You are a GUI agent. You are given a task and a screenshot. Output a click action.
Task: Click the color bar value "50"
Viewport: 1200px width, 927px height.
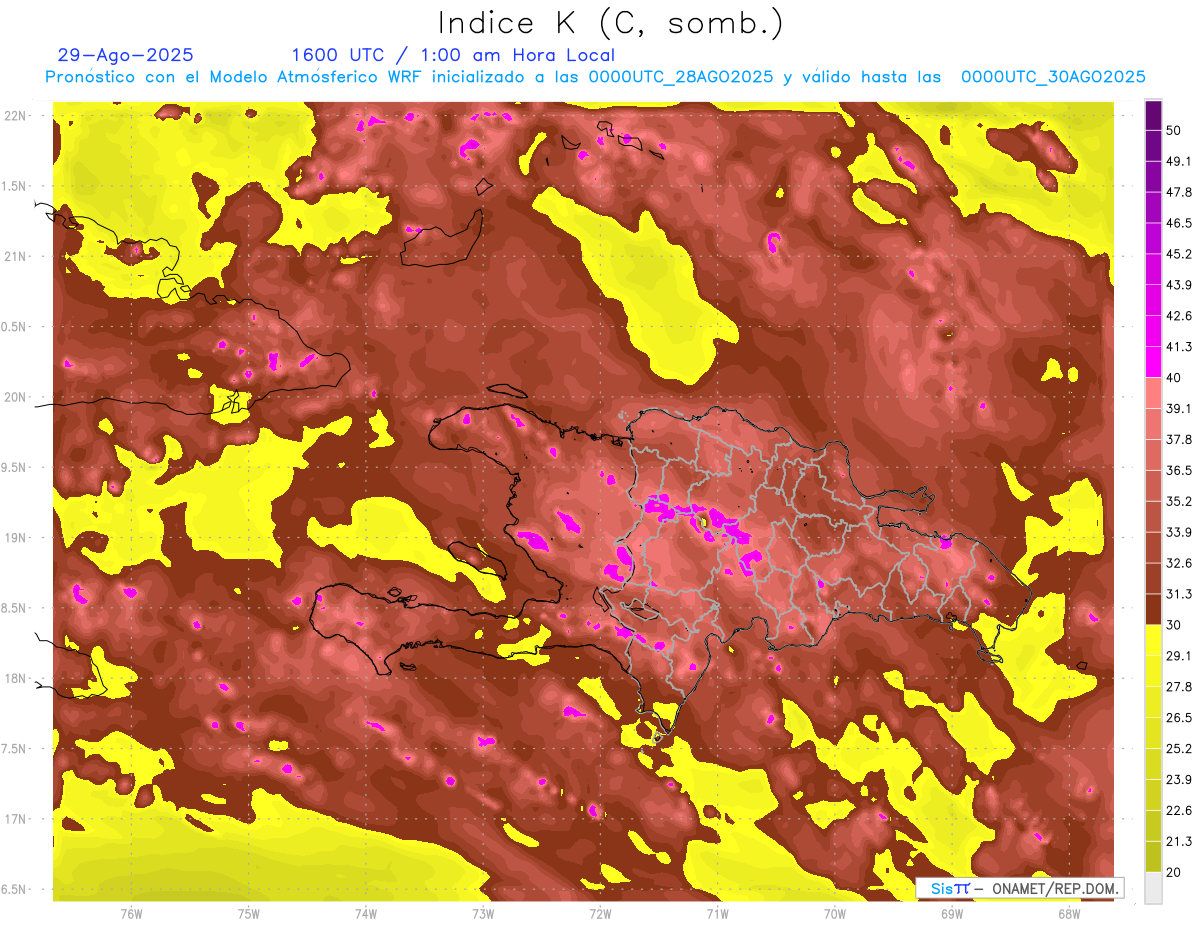tap(1173, 130)
